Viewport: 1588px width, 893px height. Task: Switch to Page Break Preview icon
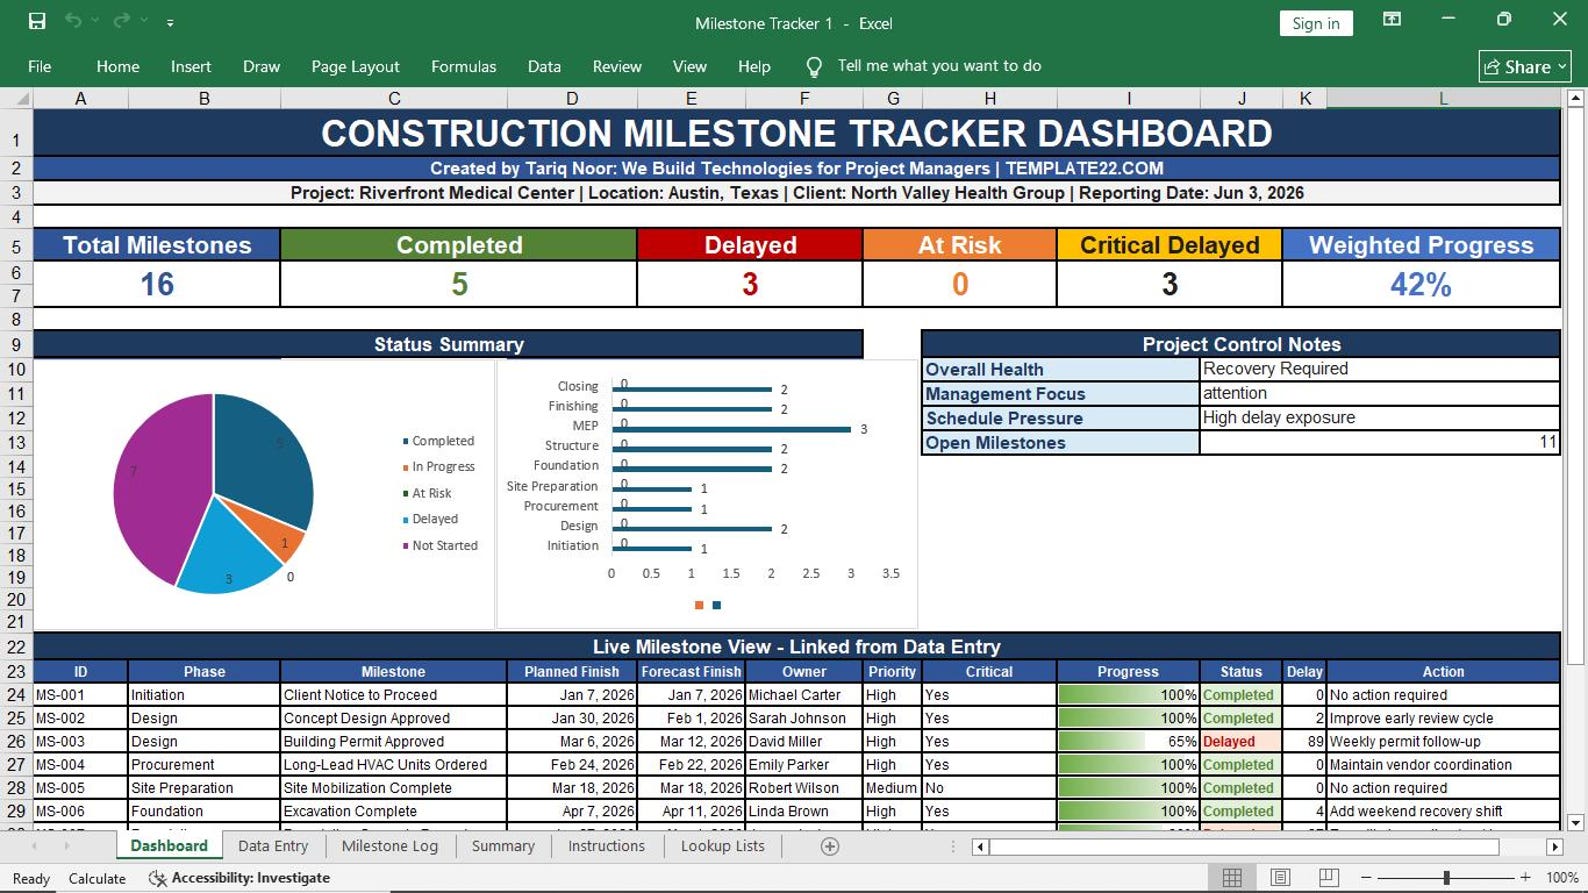1329,878
